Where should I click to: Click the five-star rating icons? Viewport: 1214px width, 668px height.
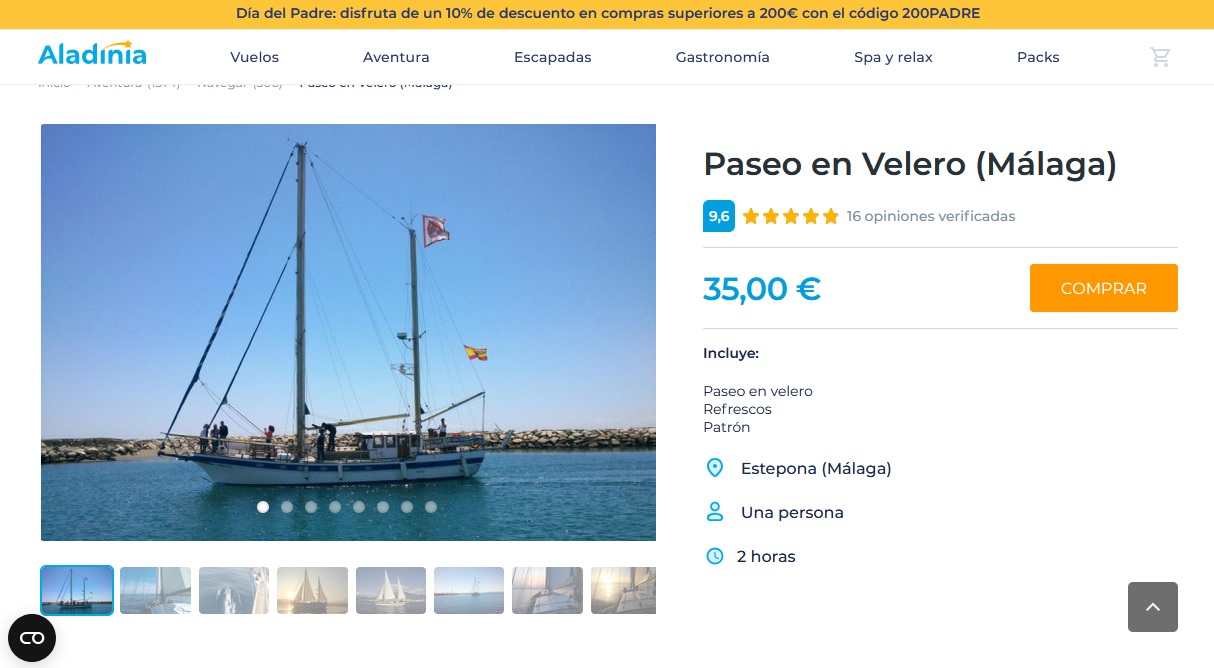(790, 216)
